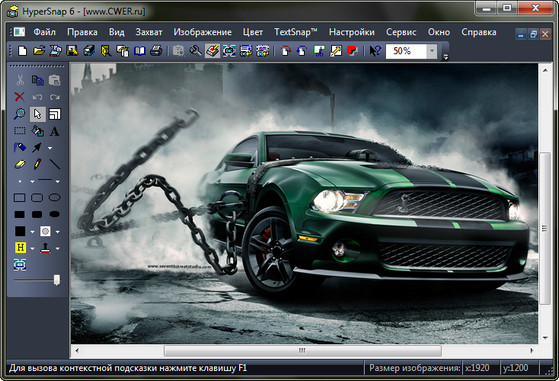Choose the eraser tool in the side palette
Image resolution: width=559 pixels, height=381 pixels.
coord(20,164)
